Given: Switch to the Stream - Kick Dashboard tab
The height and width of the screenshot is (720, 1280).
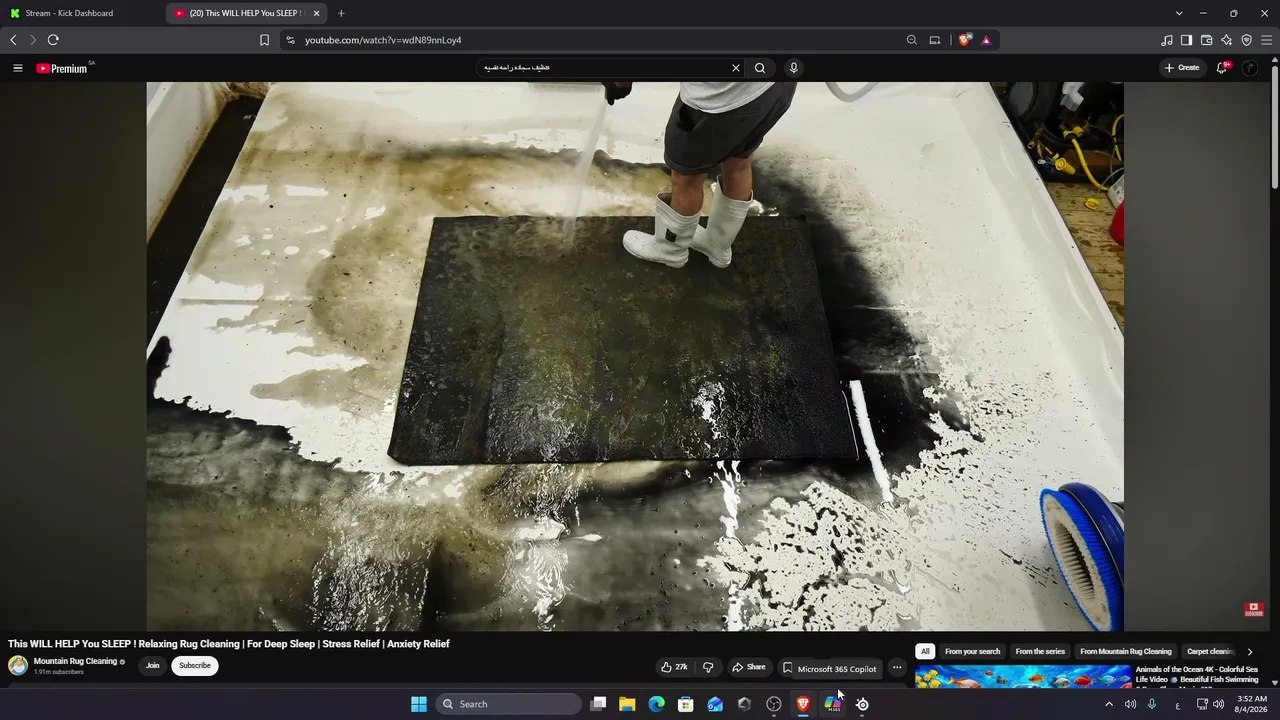Looking at the screenshot, I should coord(82,13).
